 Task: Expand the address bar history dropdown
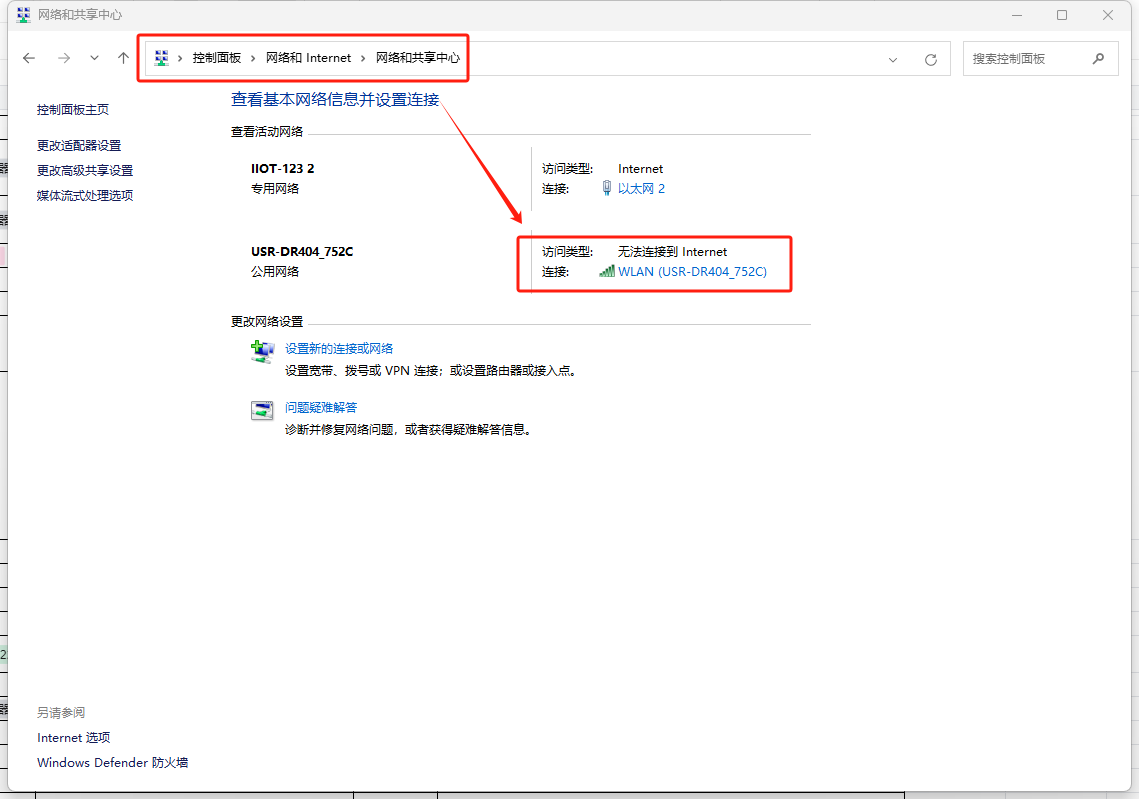pyautogui.click(x=893, y=59)
